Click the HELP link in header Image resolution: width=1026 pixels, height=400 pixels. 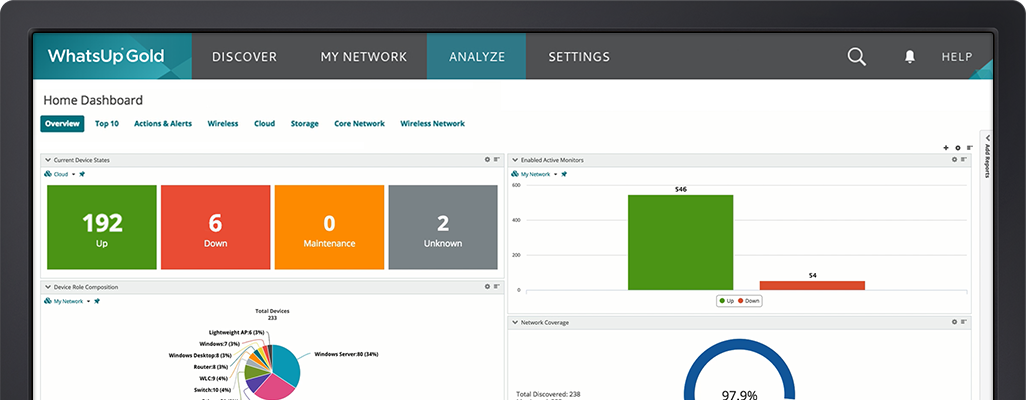click(957, 57)
